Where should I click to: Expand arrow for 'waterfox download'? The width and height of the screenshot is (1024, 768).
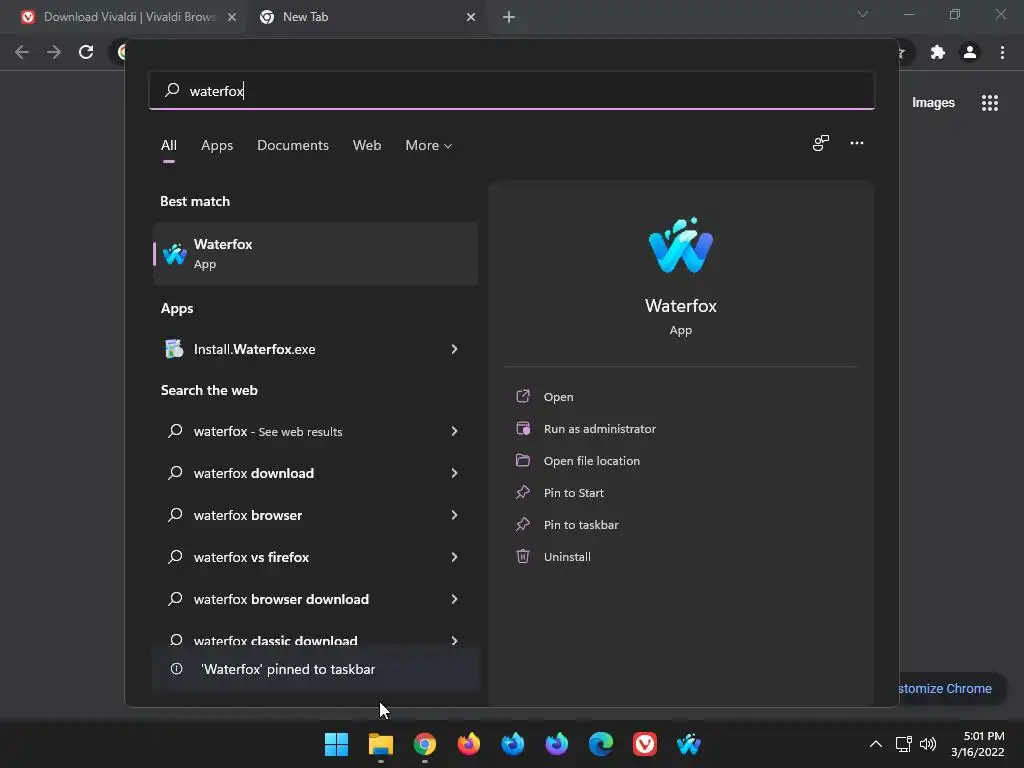click(454, 473)
